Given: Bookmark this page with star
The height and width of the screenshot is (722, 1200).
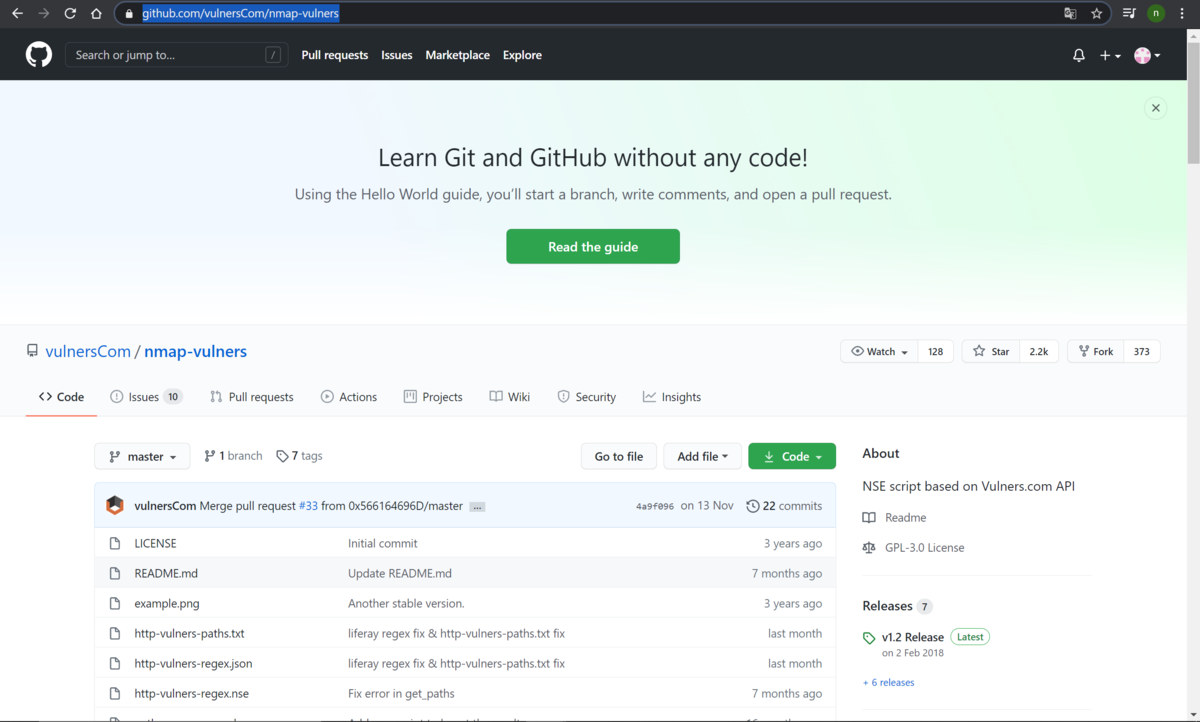Looking at the screenshot, I should (1097, 13).
